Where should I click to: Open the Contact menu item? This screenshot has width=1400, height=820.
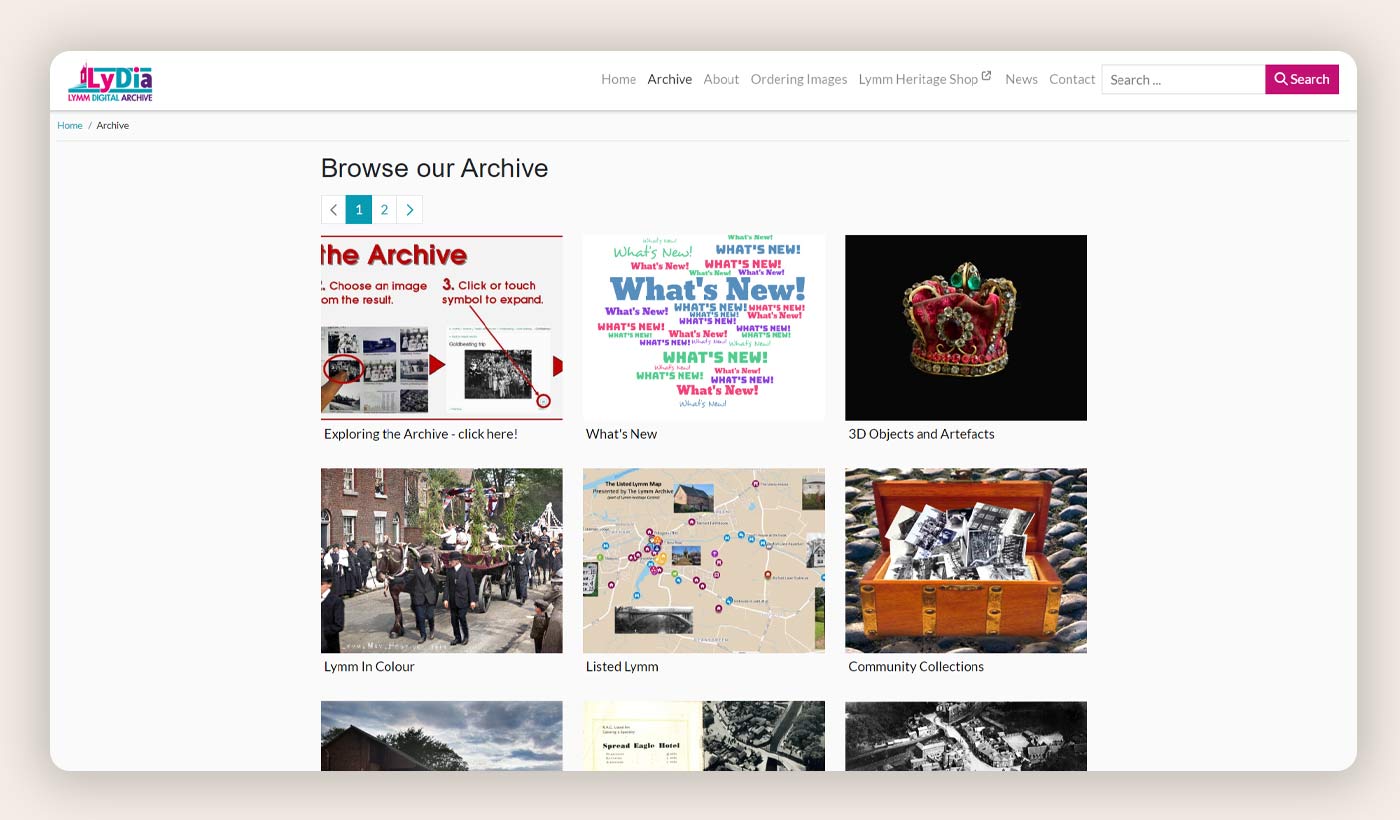(1072, 79)
